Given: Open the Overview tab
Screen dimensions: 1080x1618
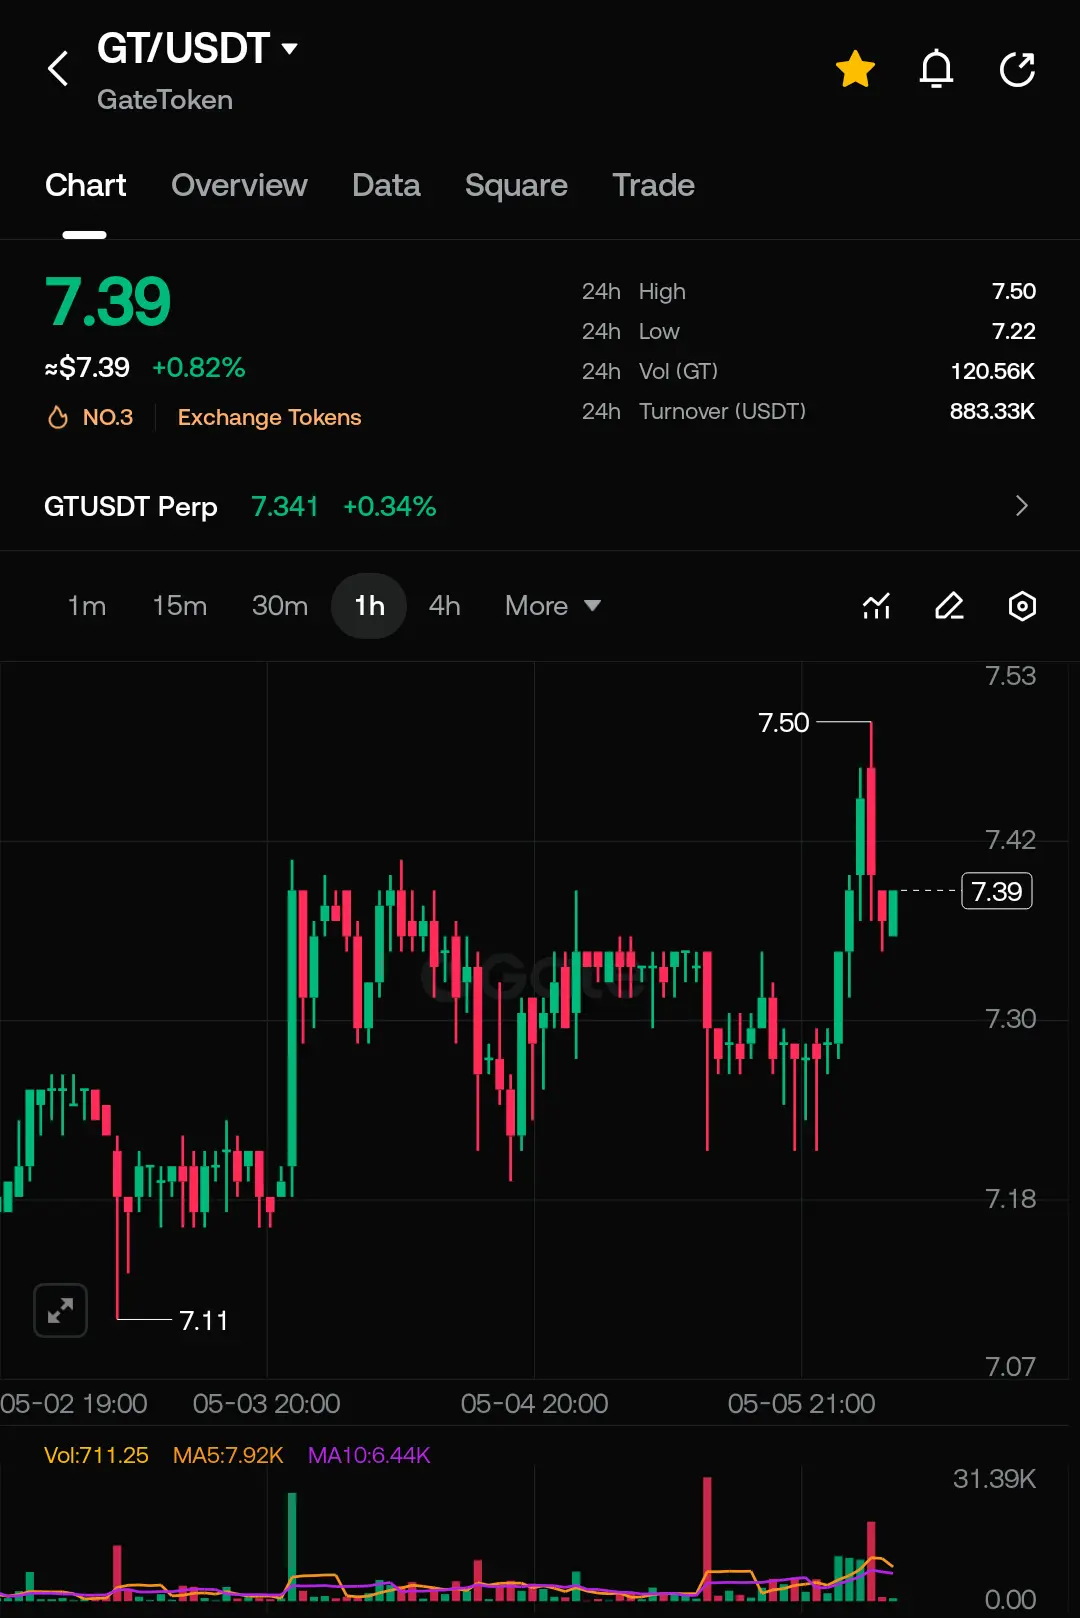Looking at the screenshot, I should (239, 186).
